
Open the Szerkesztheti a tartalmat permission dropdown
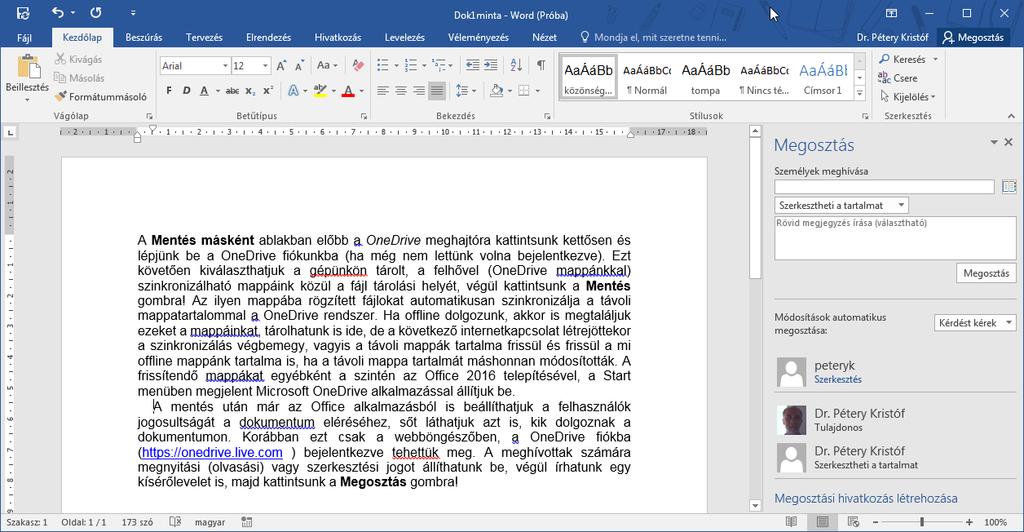(x=841, y=206)
